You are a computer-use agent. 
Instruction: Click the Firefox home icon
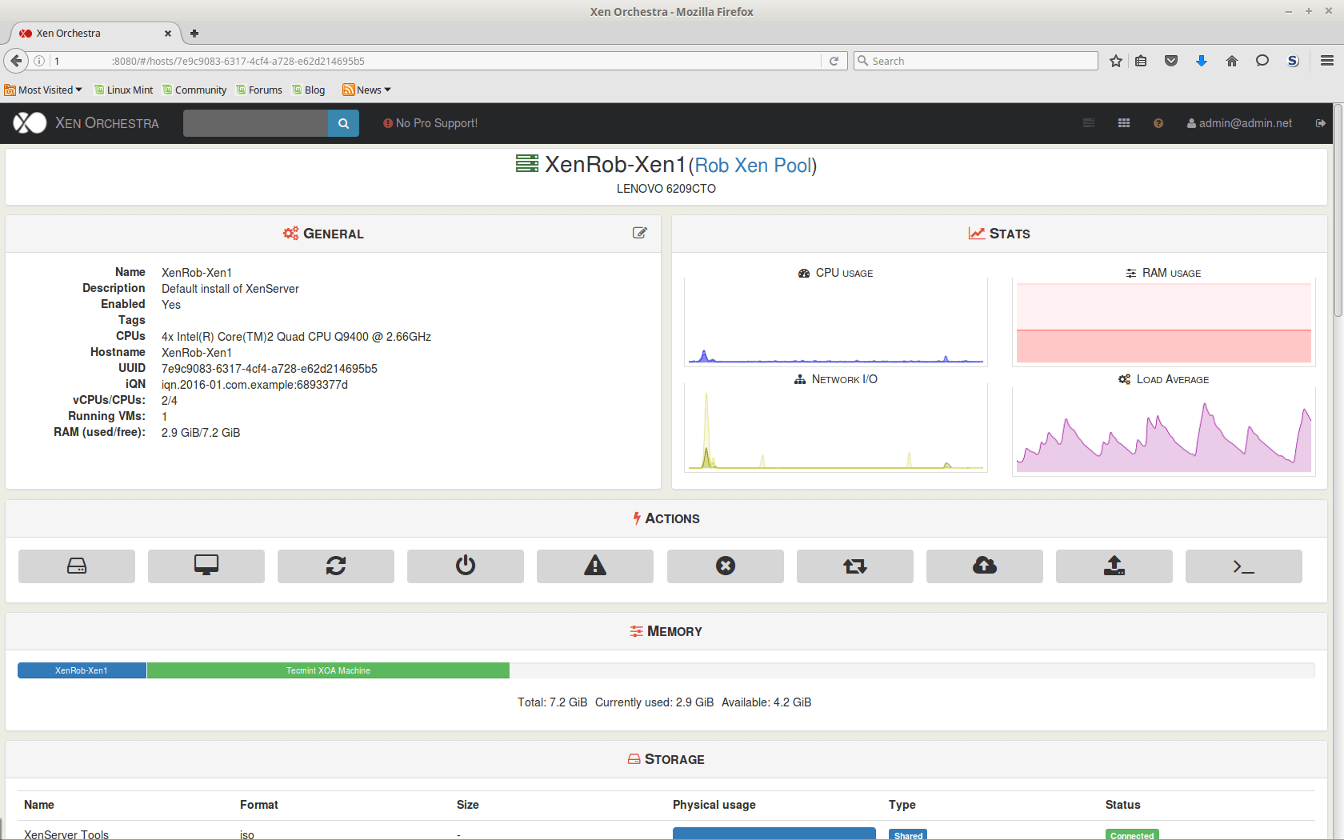(1232, 61)
